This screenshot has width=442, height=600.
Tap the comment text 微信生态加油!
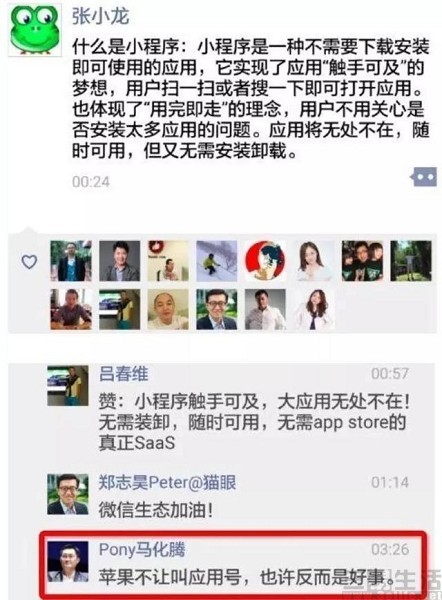click(155, 510)
